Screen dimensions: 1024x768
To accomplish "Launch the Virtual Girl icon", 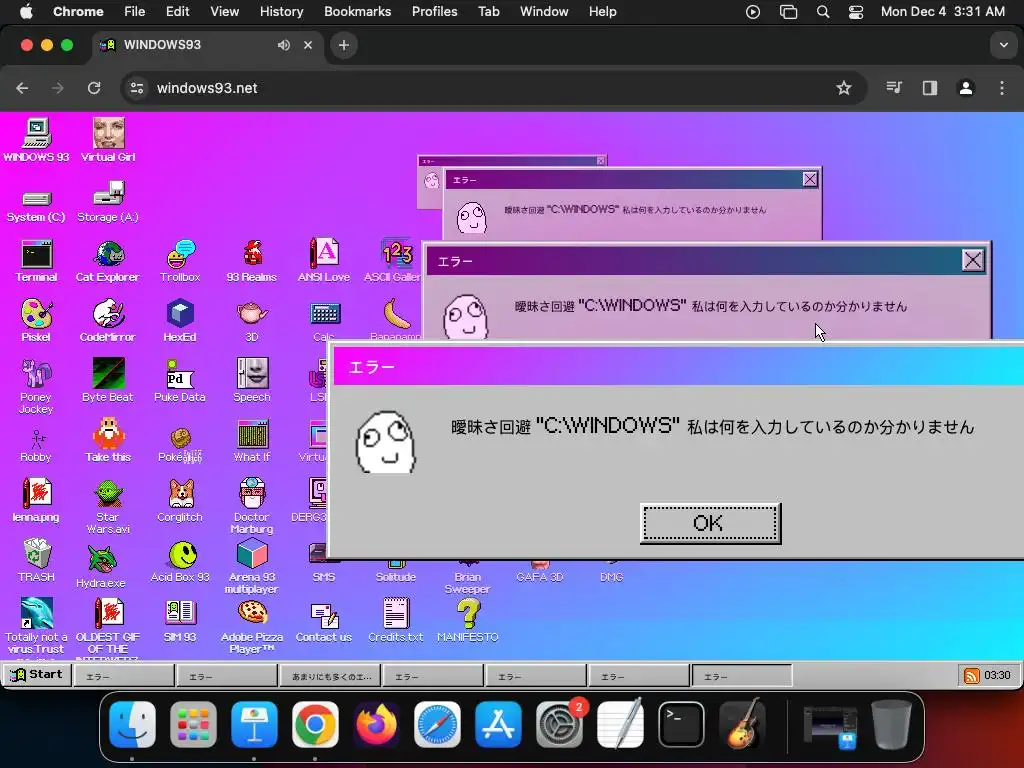I will tap(108, 140).
